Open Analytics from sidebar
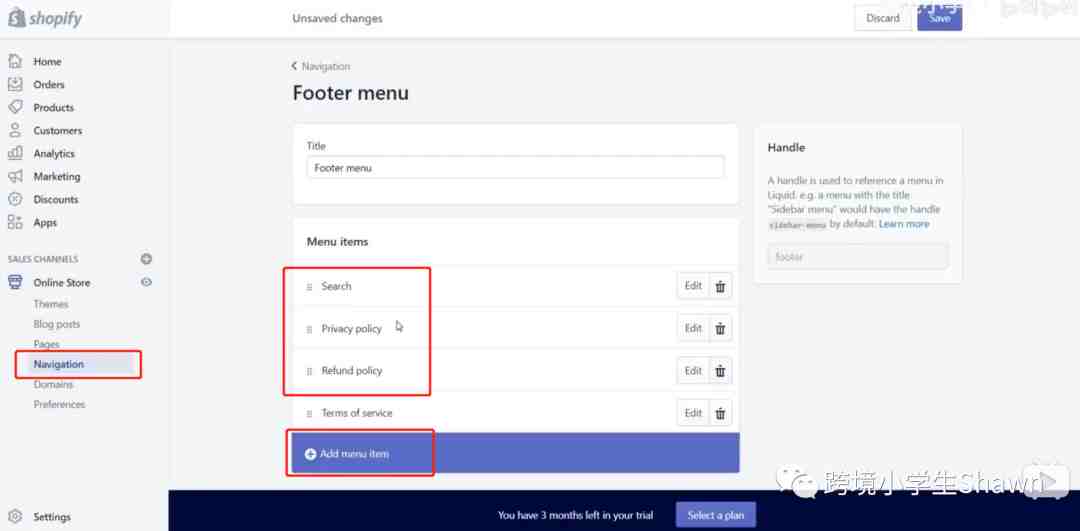The image size is (1080, 531). point(54,154)
